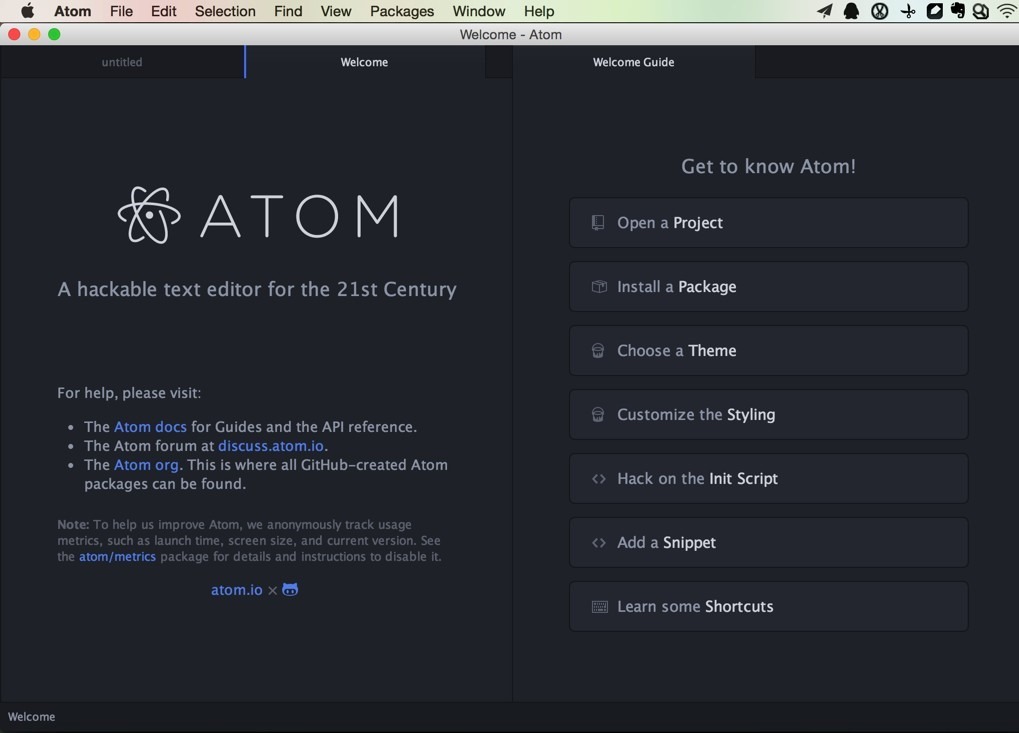Click the For help, please visit text
This screenshot has height=733, width=1019.
(x=129, y=393)
